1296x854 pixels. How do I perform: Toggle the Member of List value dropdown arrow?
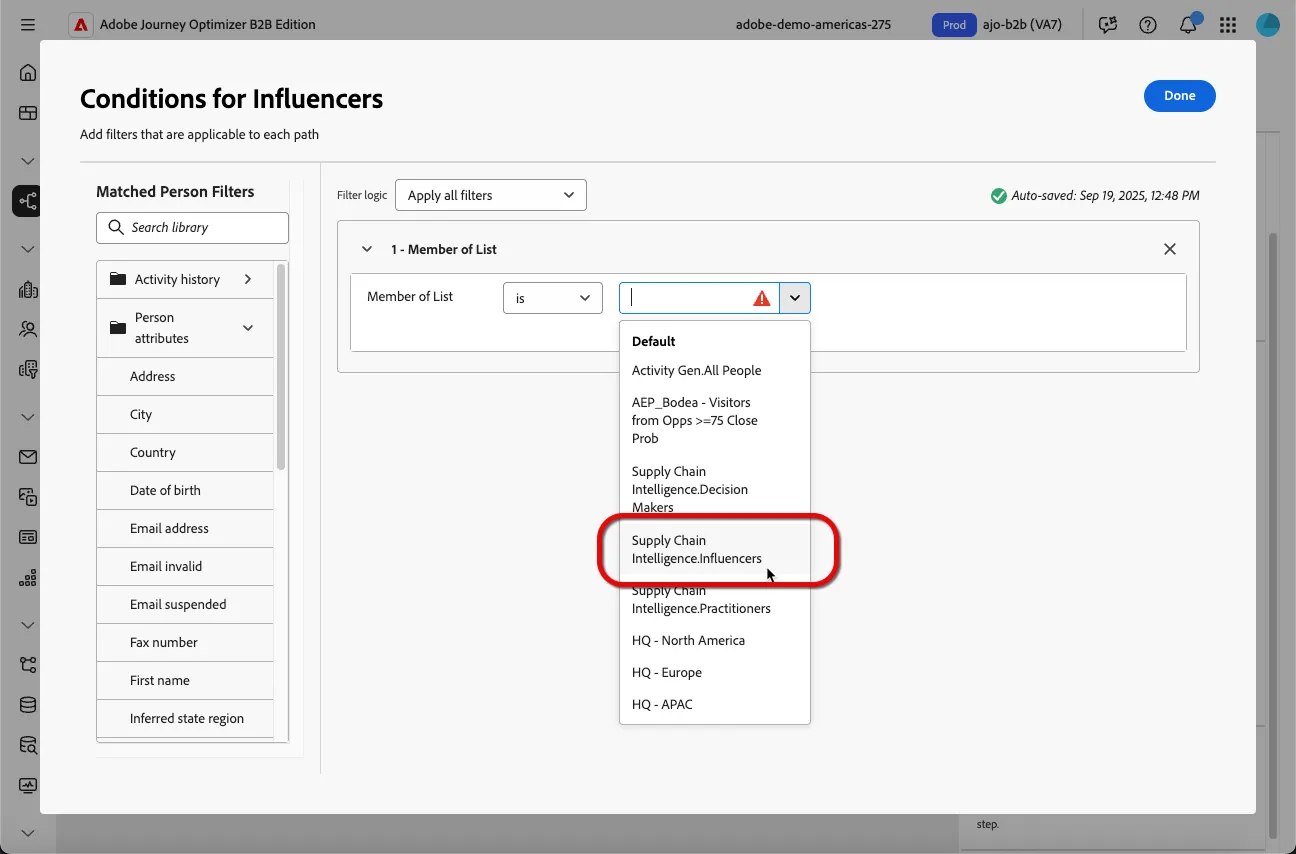795,298
